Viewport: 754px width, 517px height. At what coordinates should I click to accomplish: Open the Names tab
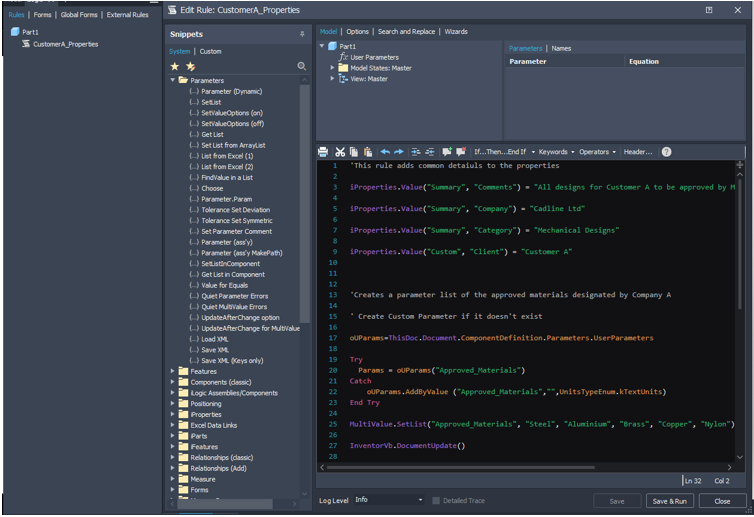(x=561, y=49)
